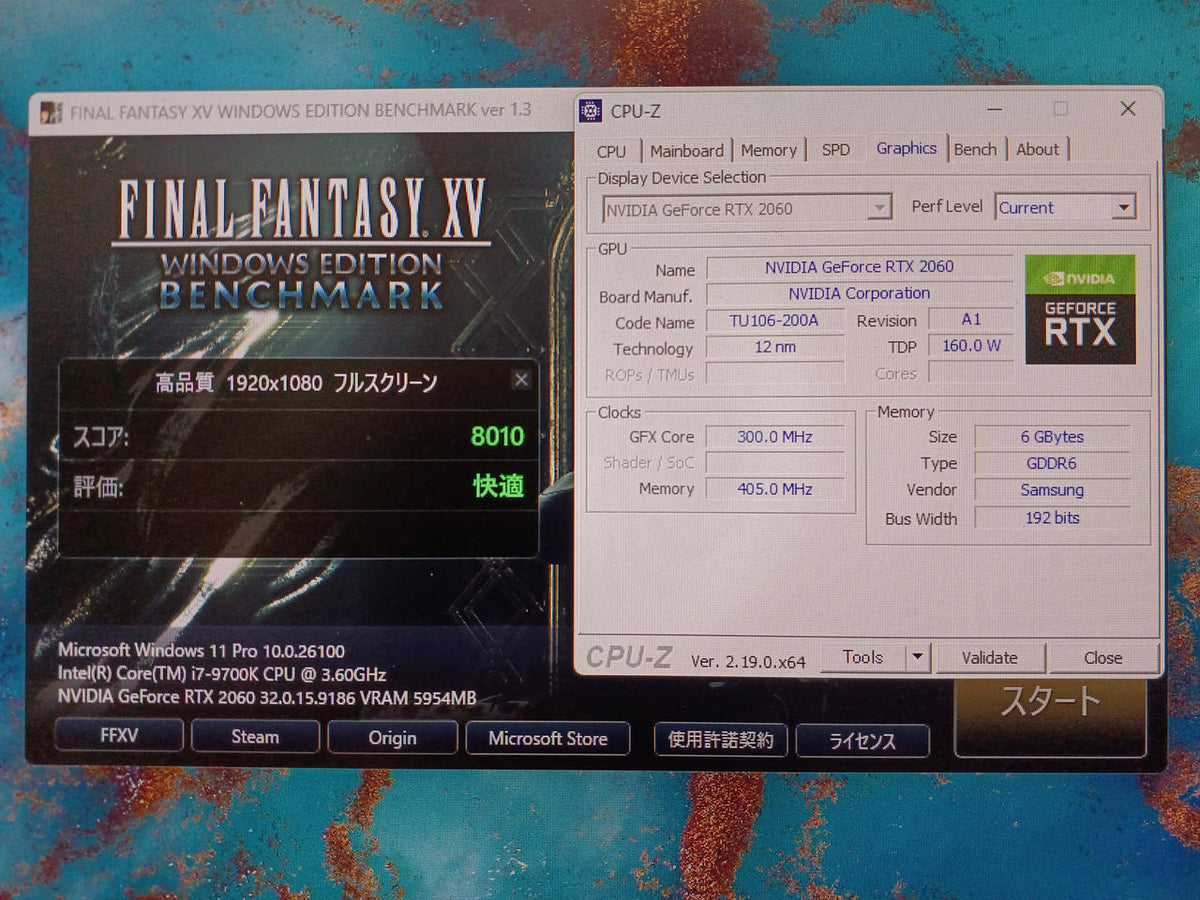Screen dimensions: 1200x900
Task: Switch to the Mainboard tab
Action: click(x=686, y=151)
